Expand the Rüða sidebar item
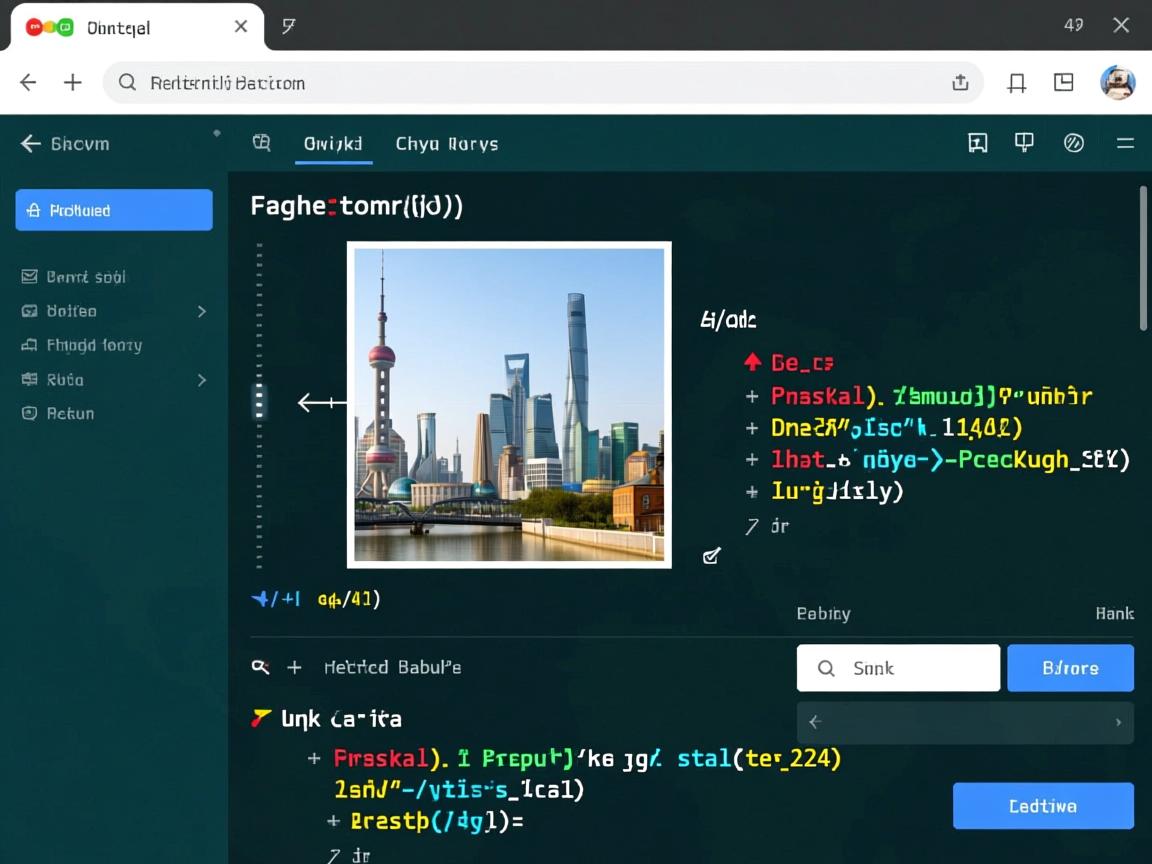 201,380
